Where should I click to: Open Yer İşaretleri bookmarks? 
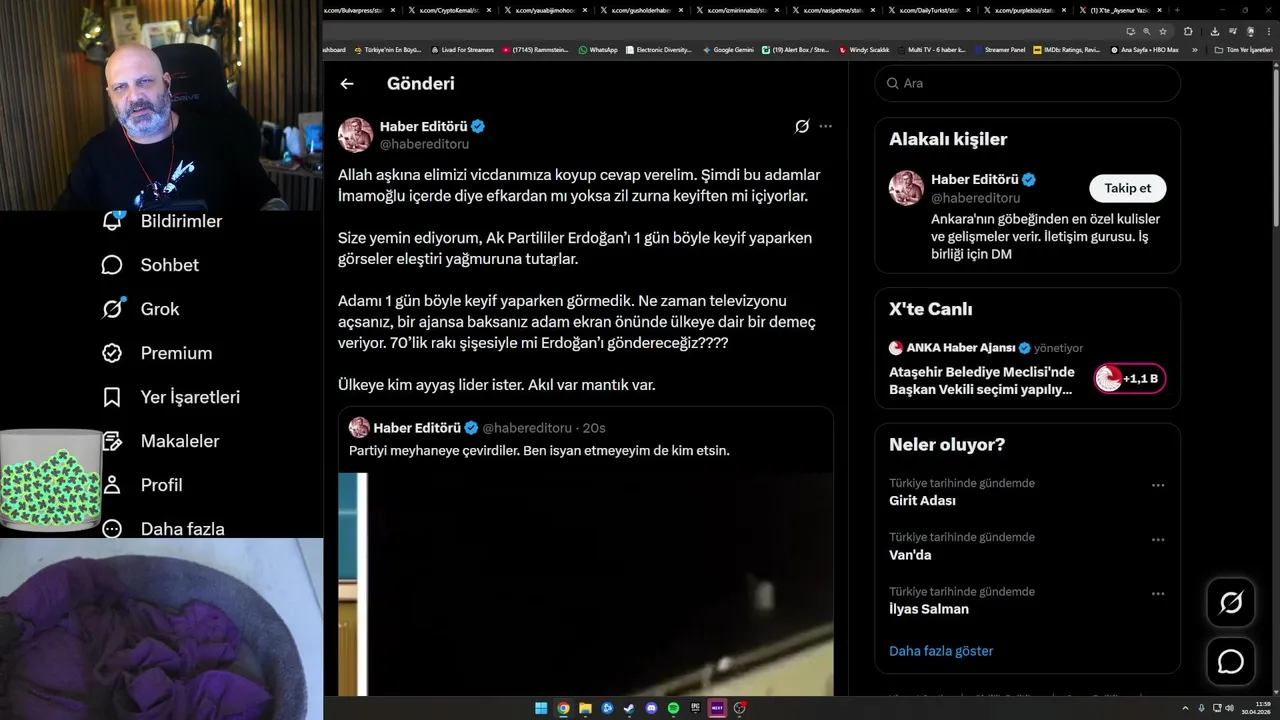click(x=171, y=397)
